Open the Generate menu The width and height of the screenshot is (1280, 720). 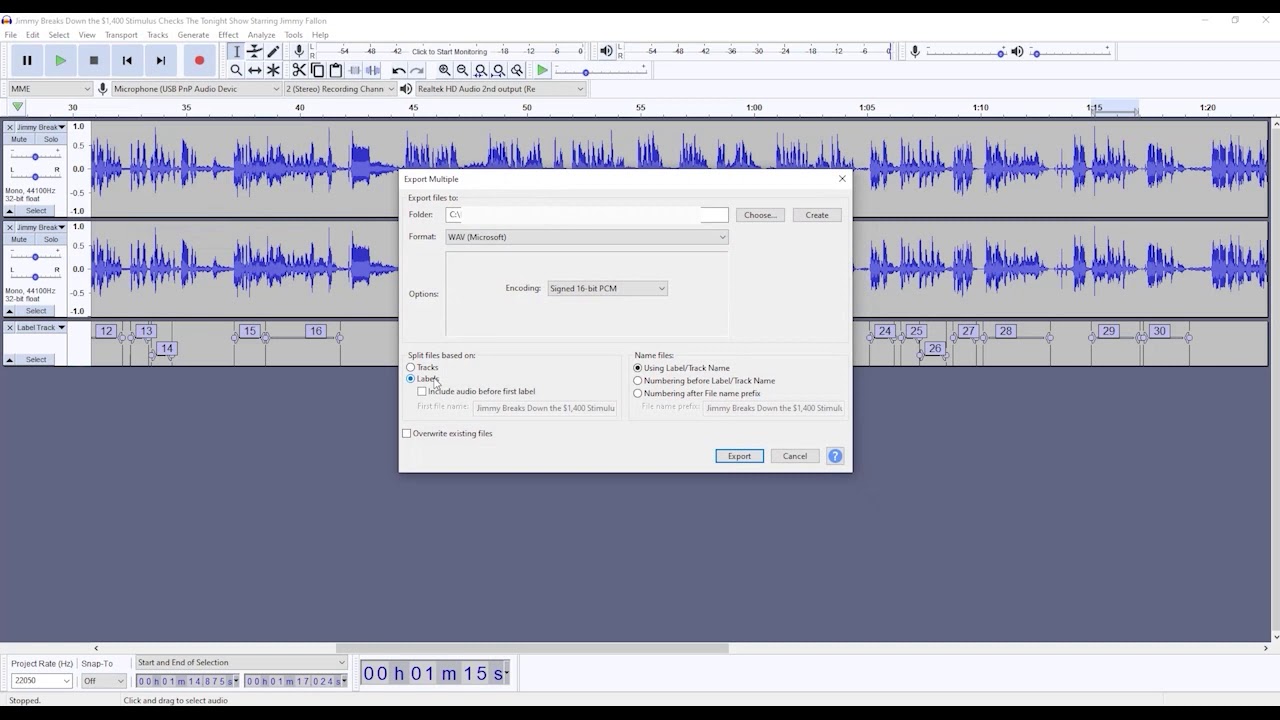[193, 35]
